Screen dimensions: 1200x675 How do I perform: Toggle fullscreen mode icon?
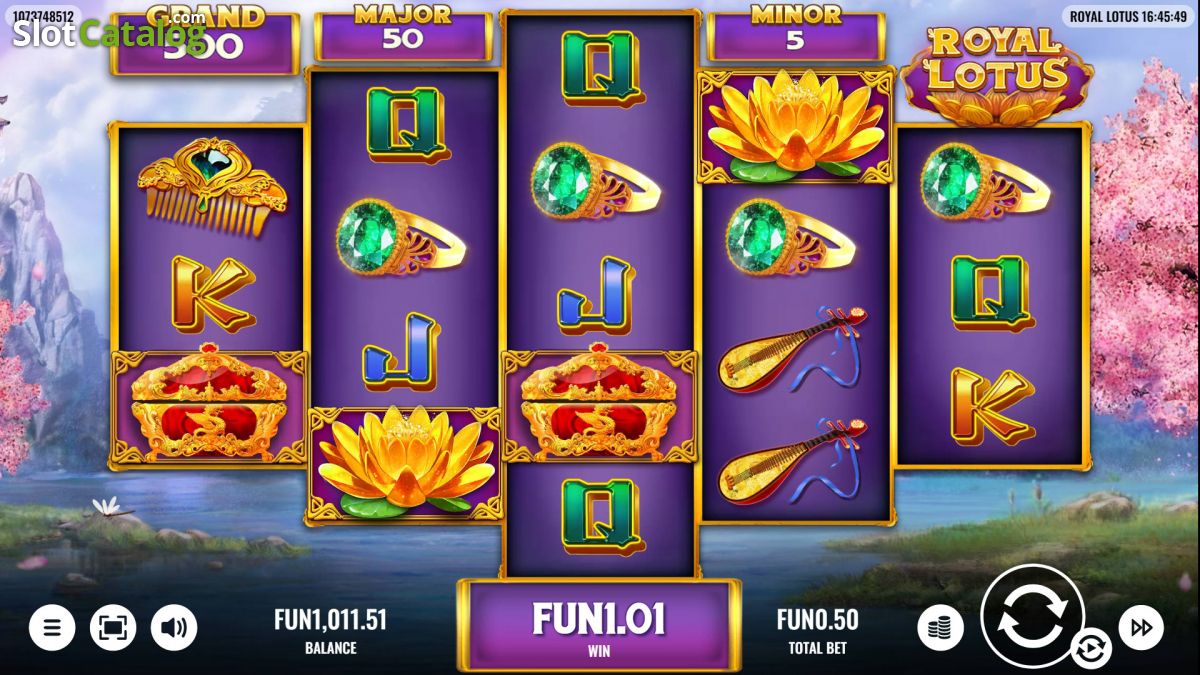(113, 628)
